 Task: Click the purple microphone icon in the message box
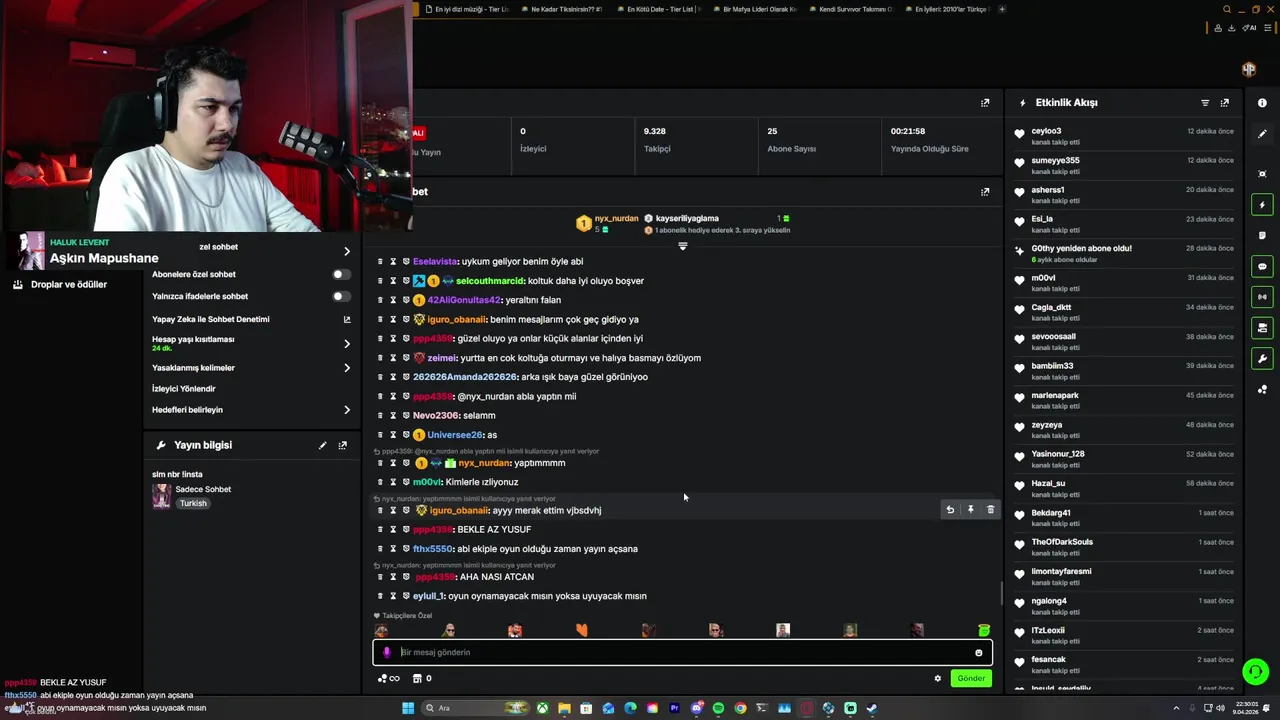click(x=387, y=653)
